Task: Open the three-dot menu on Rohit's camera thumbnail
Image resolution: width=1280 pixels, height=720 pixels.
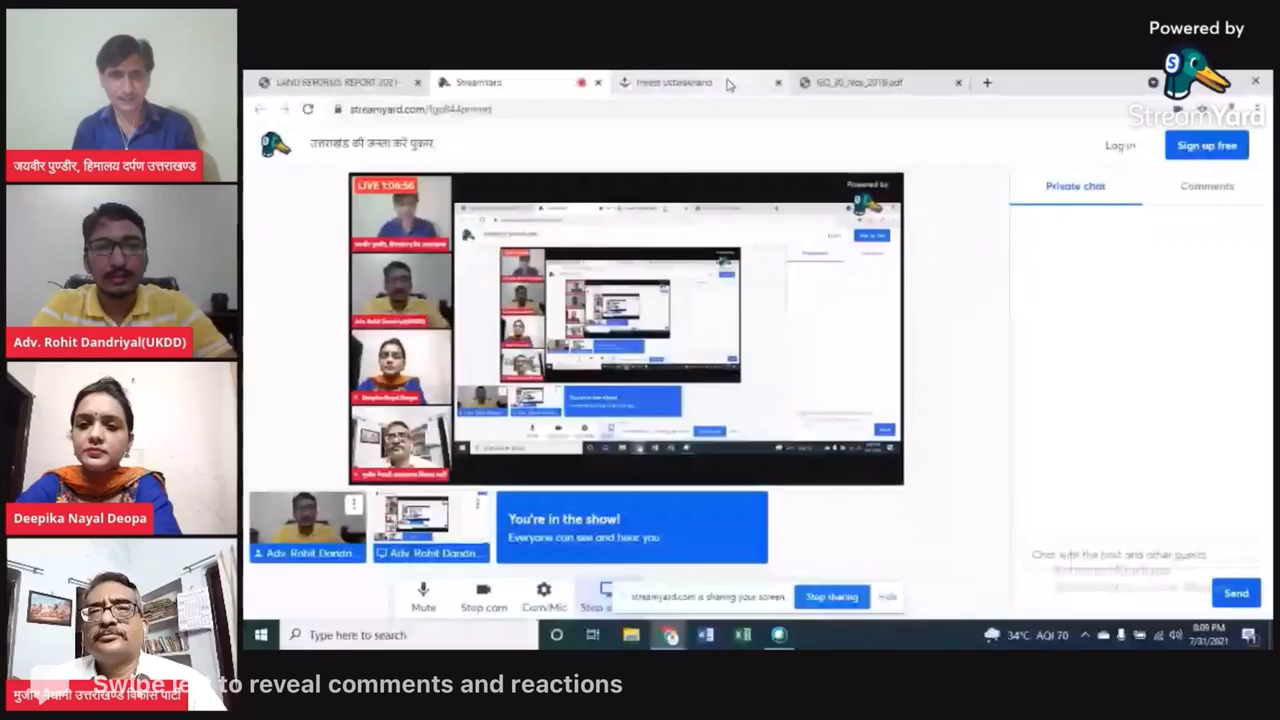Action: point(353,505)
